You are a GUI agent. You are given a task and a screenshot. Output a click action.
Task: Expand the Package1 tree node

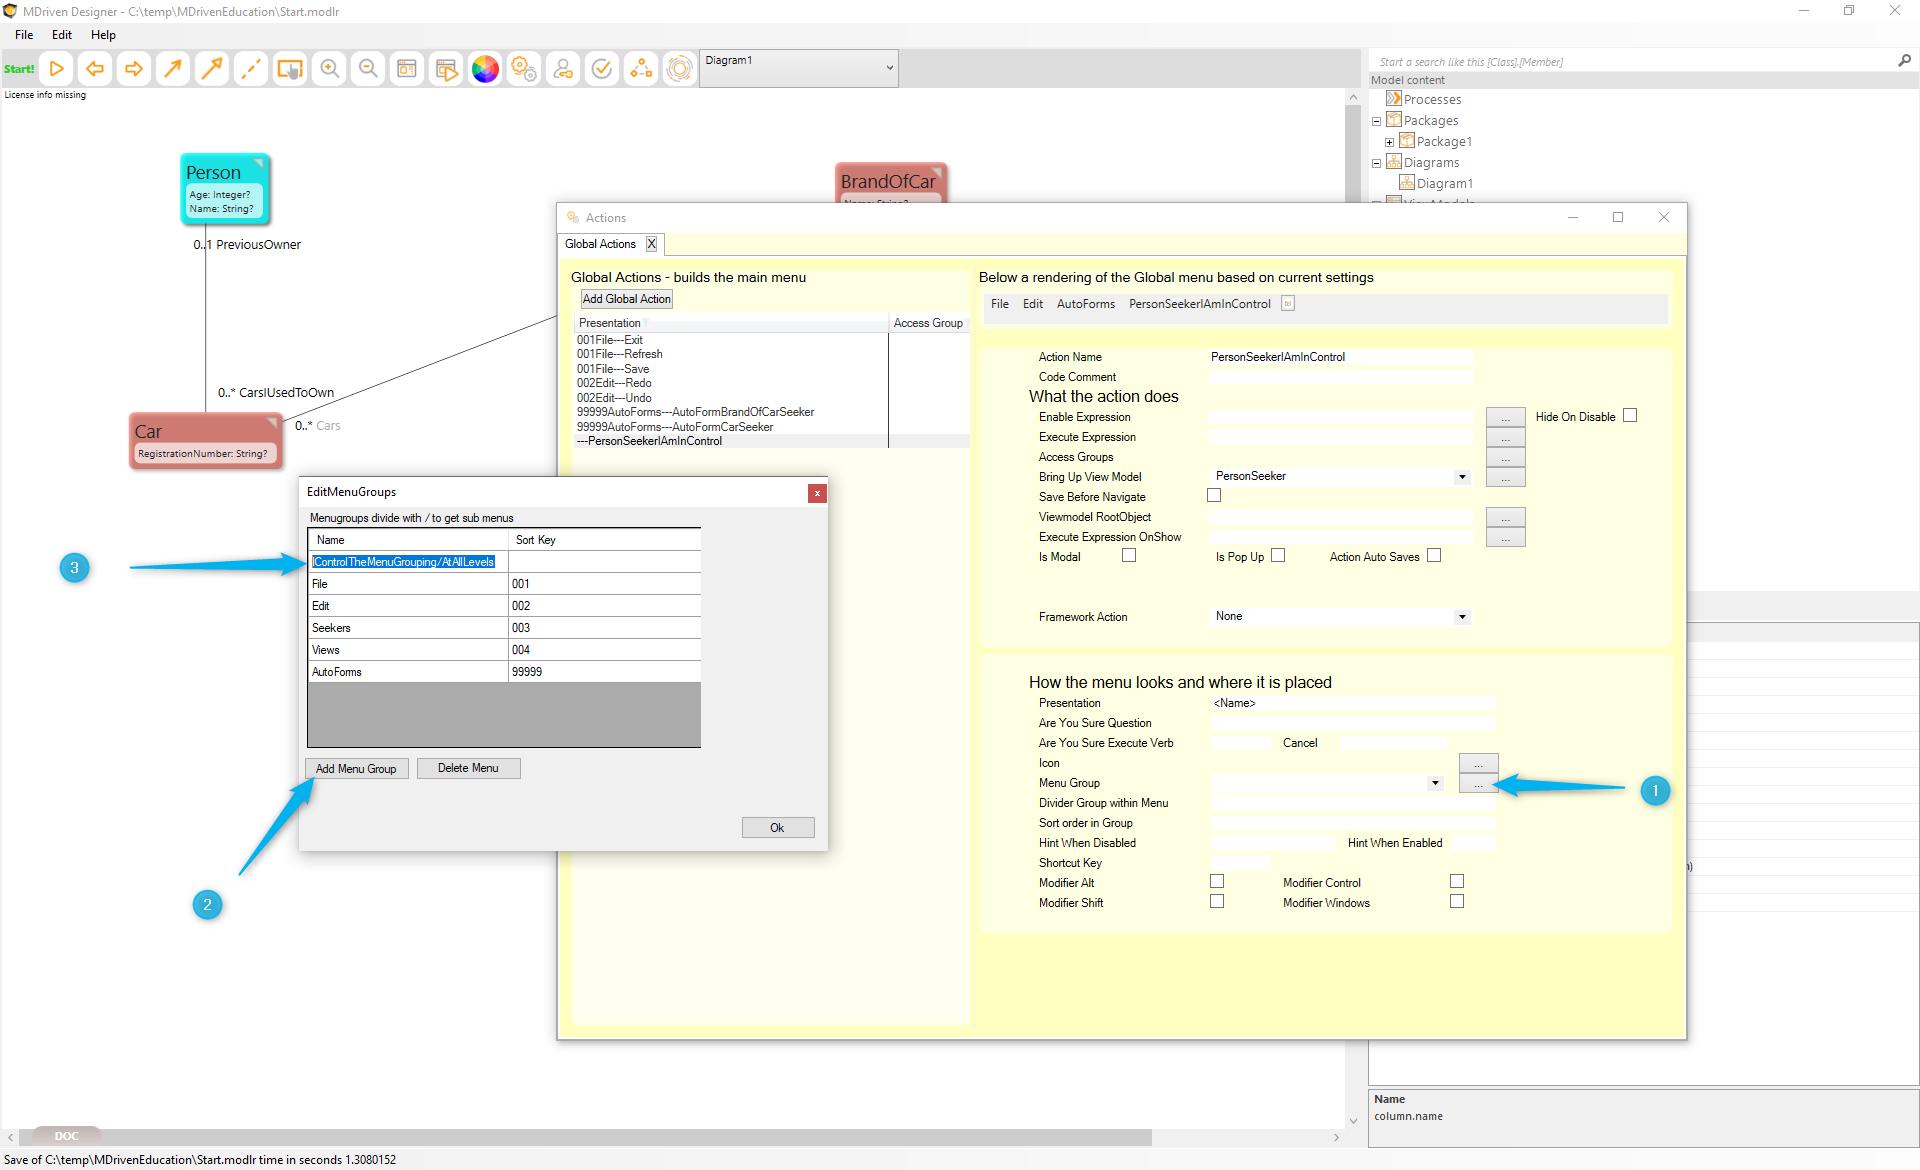click(x=1389, y=142)
